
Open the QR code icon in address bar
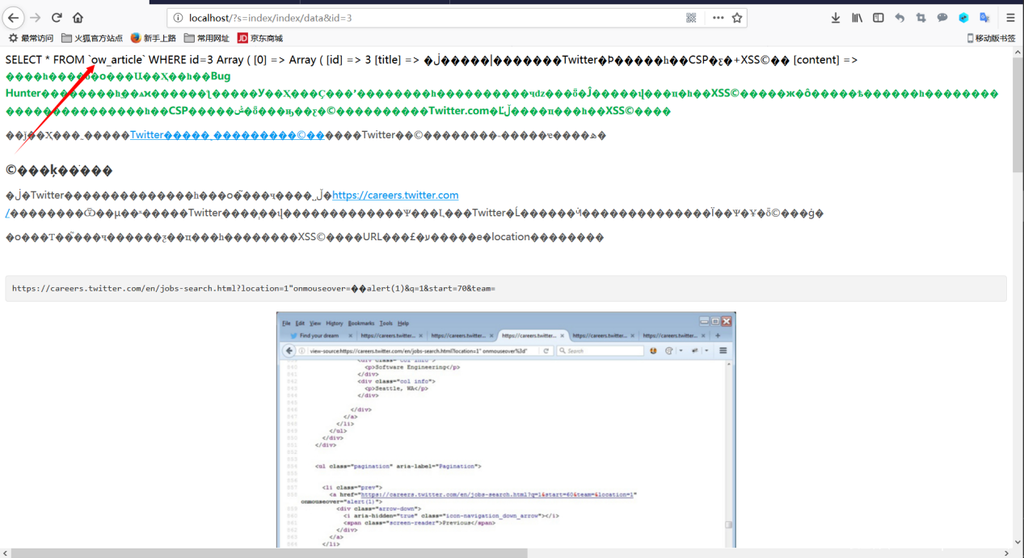point(691,18)
